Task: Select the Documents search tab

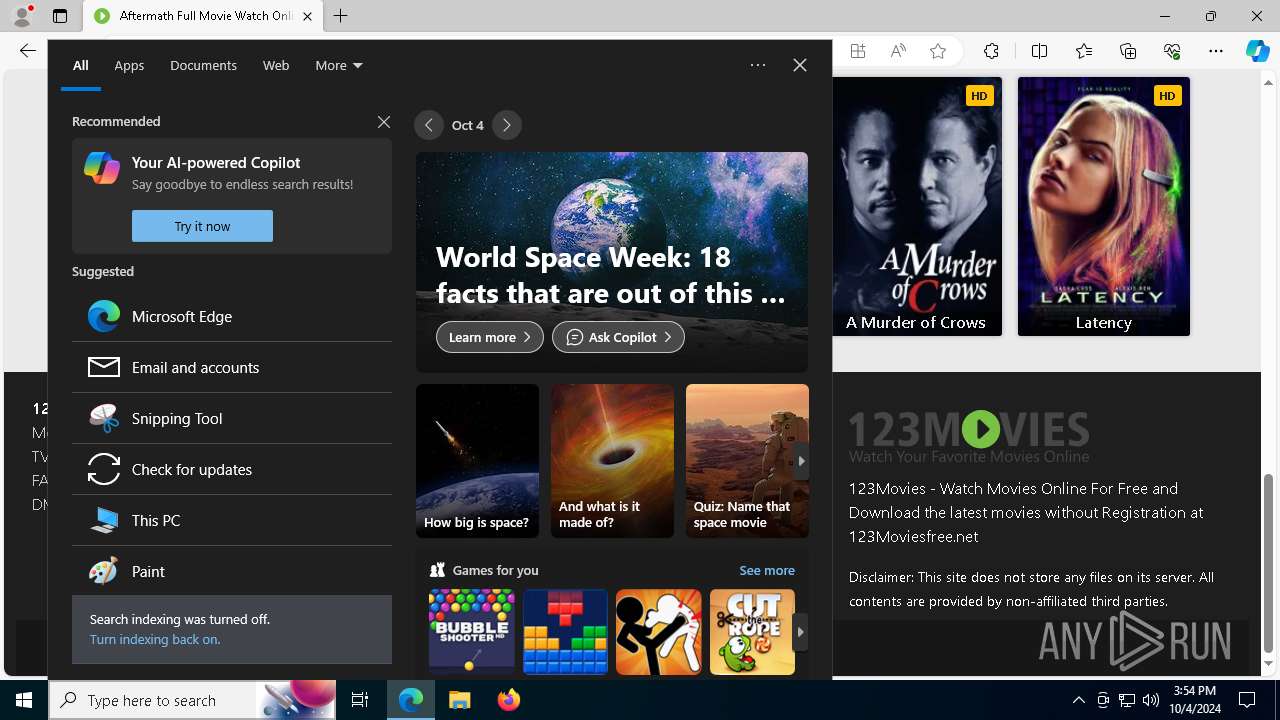Action: [x=203, y=65]
